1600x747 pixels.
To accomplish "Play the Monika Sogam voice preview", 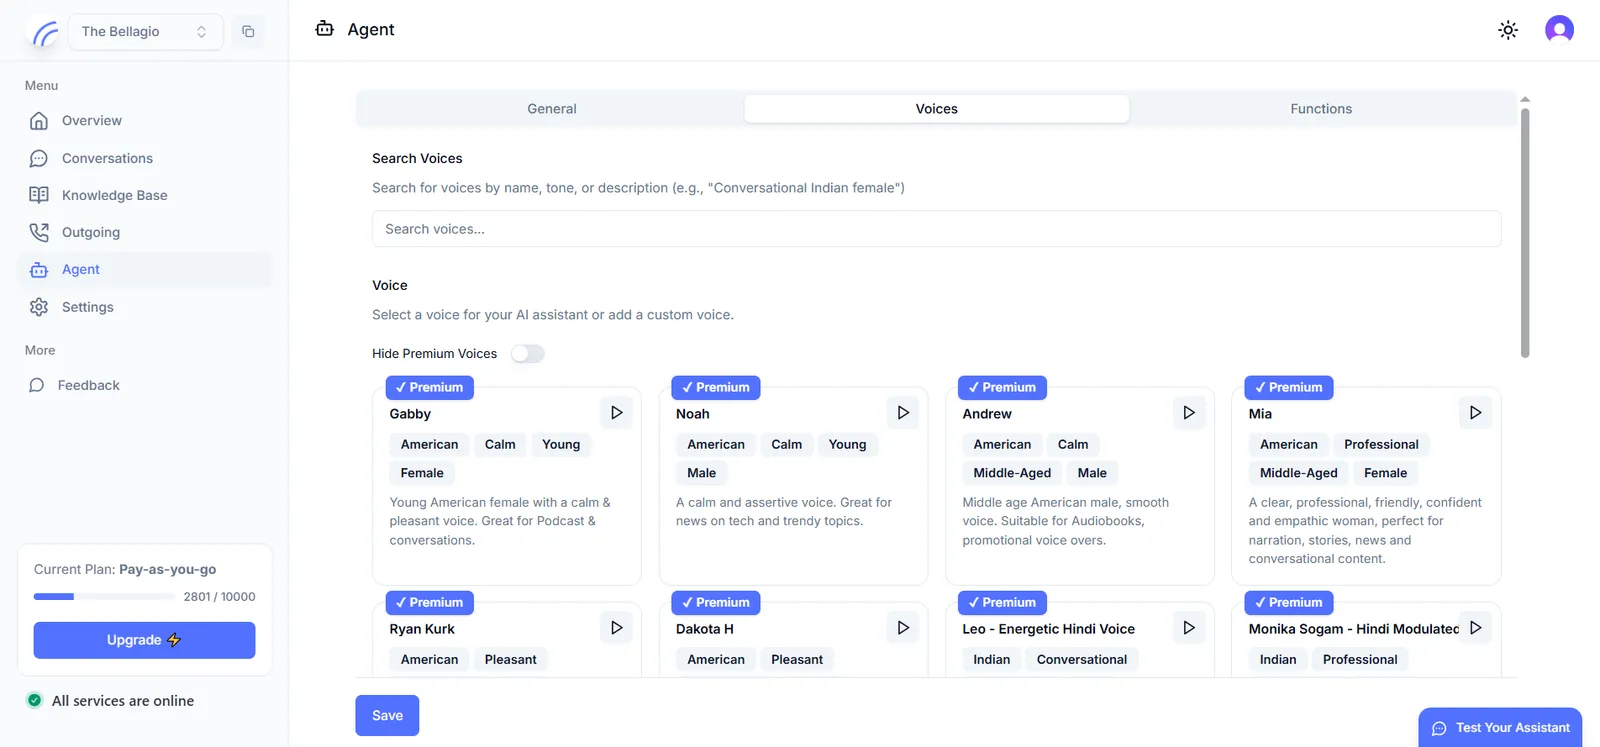I will pyautogui.click(x=1475, y=628).
